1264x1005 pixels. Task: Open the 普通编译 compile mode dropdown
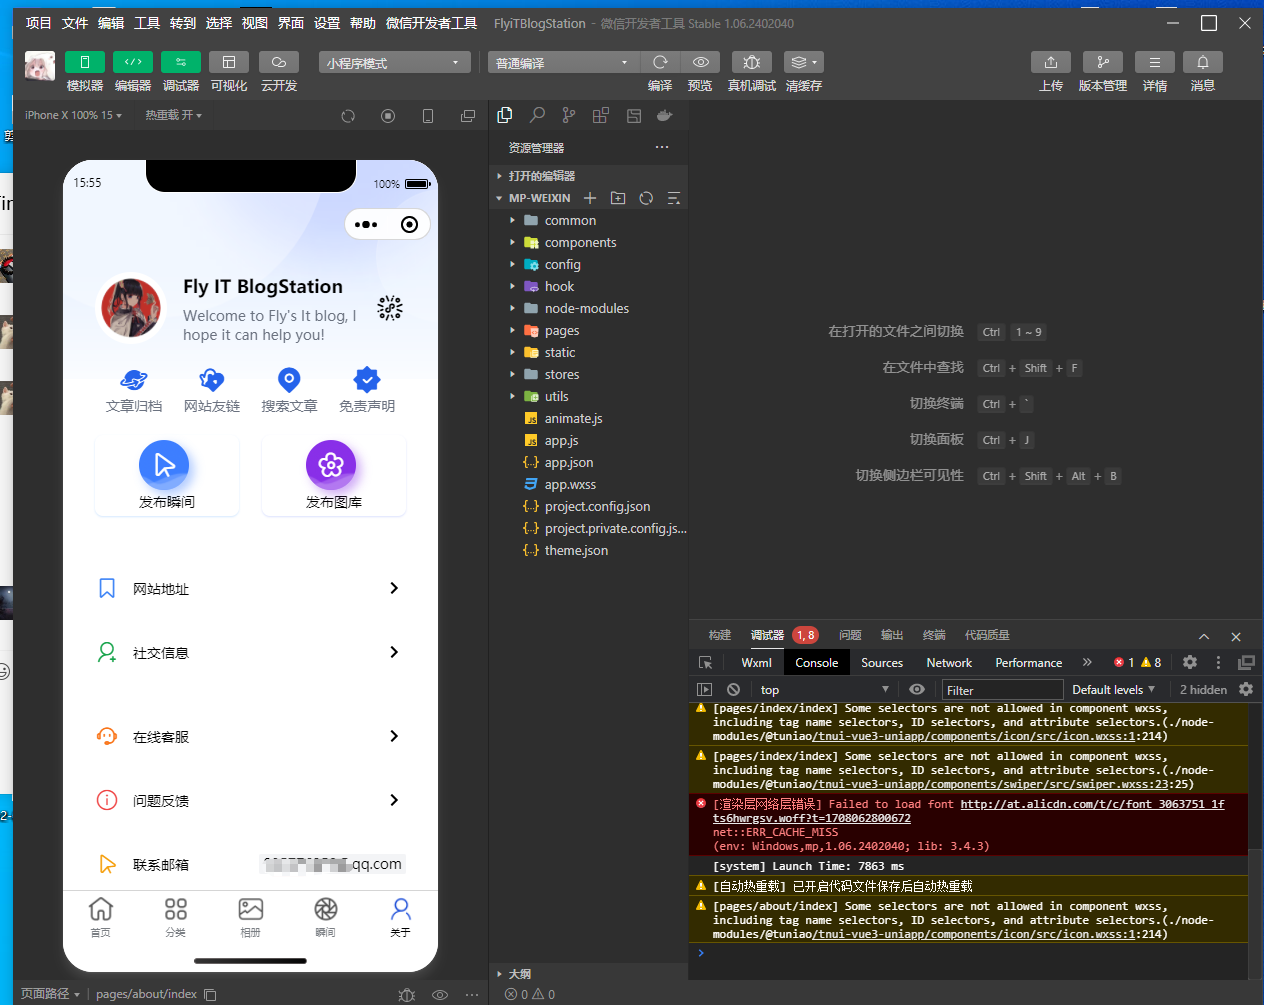[x=563, y=62]
